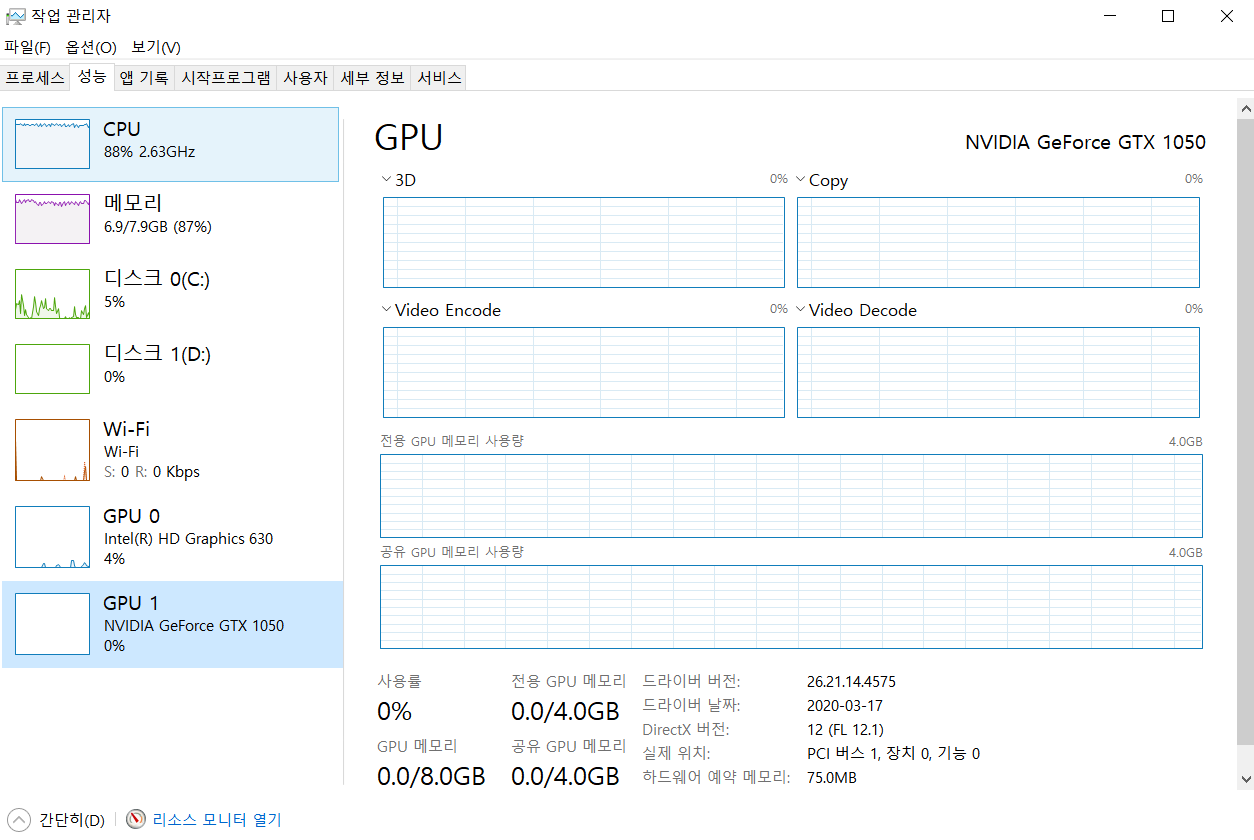Click the 0.0/8.0GB GPU memory value
The image size is (1254, 840).
[431, 776]
